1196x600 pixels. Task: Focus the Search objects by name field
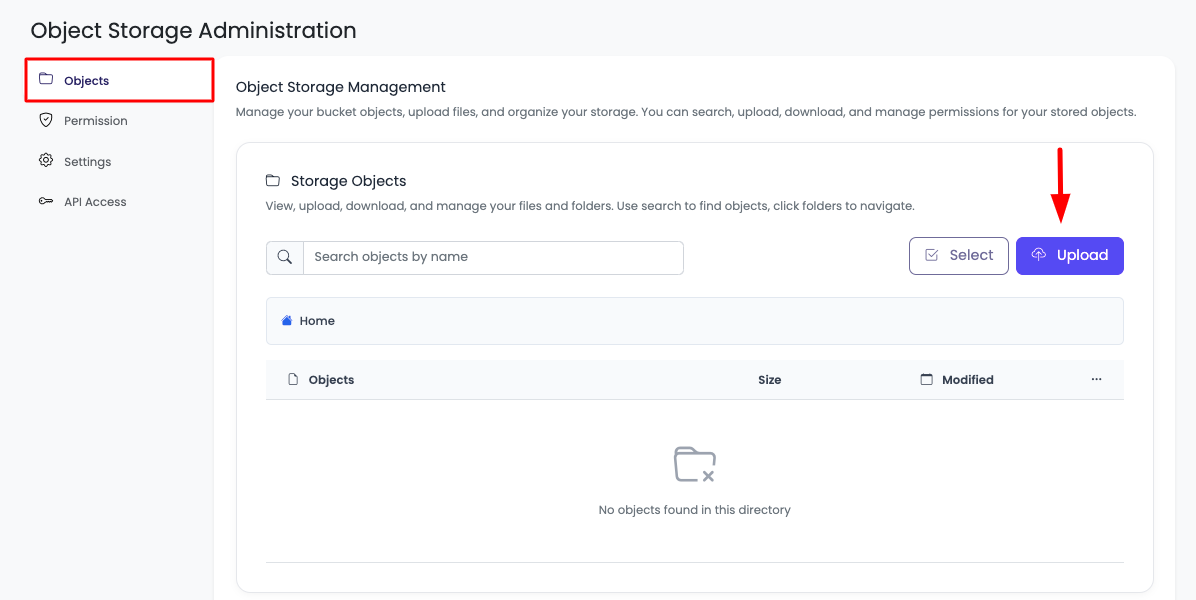492,257
